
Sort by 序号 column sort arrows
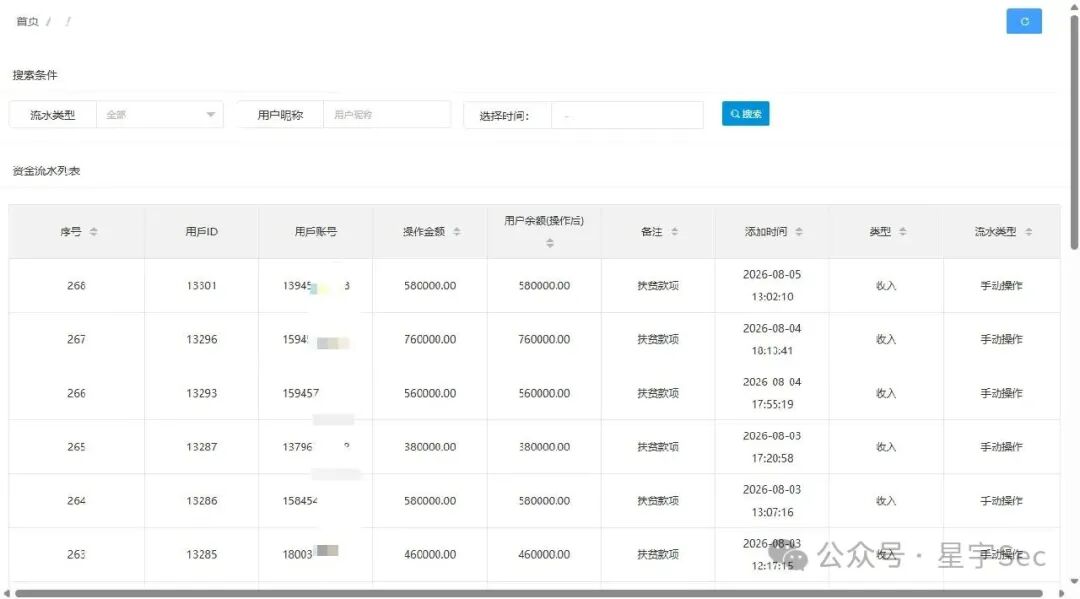[94, 232]
